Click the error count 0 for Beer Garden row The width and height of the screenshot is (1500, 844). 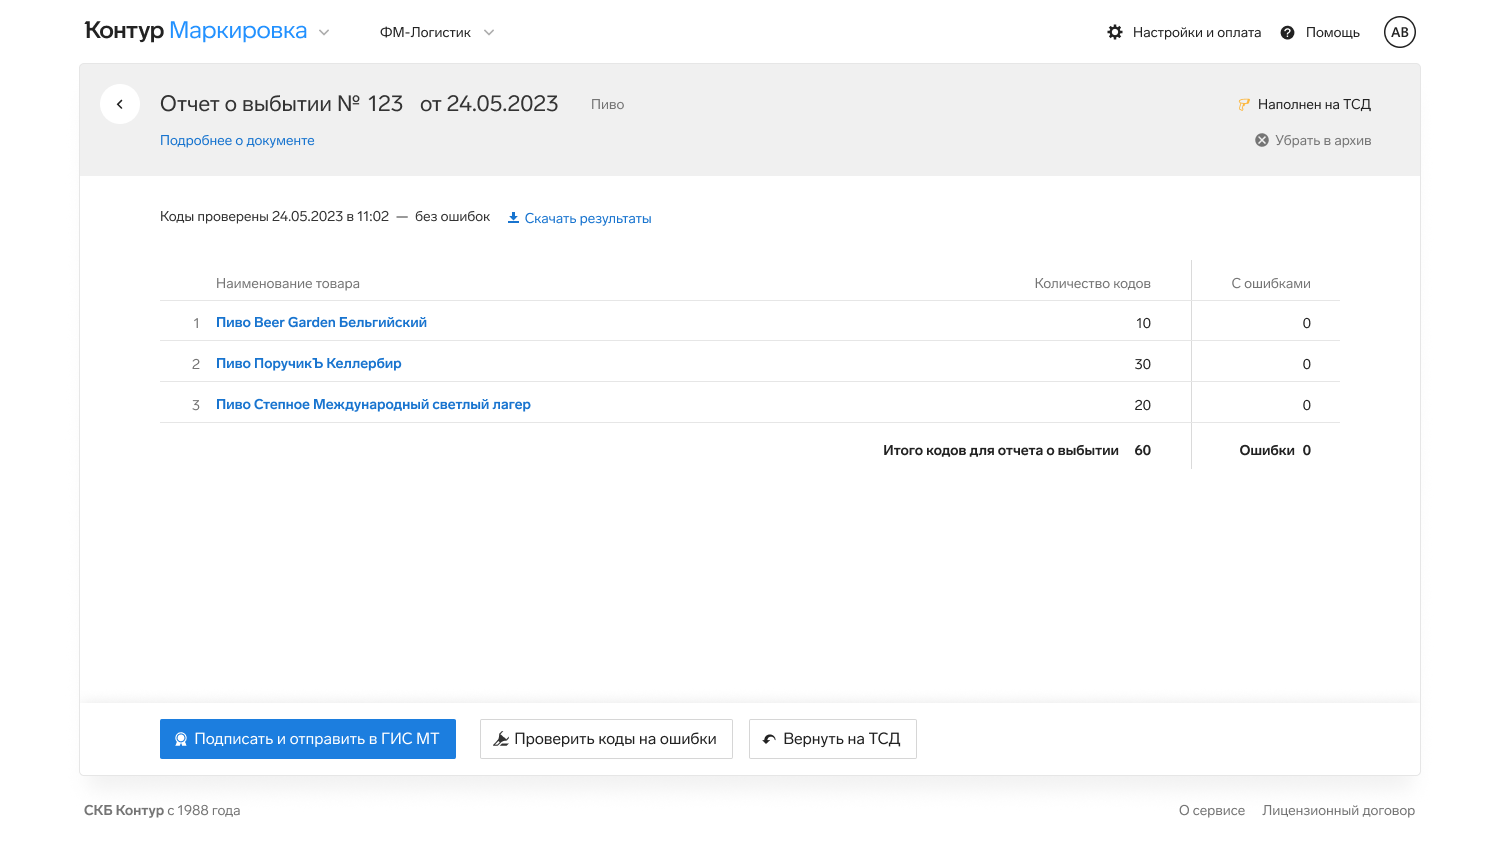tap(1306, 323)
